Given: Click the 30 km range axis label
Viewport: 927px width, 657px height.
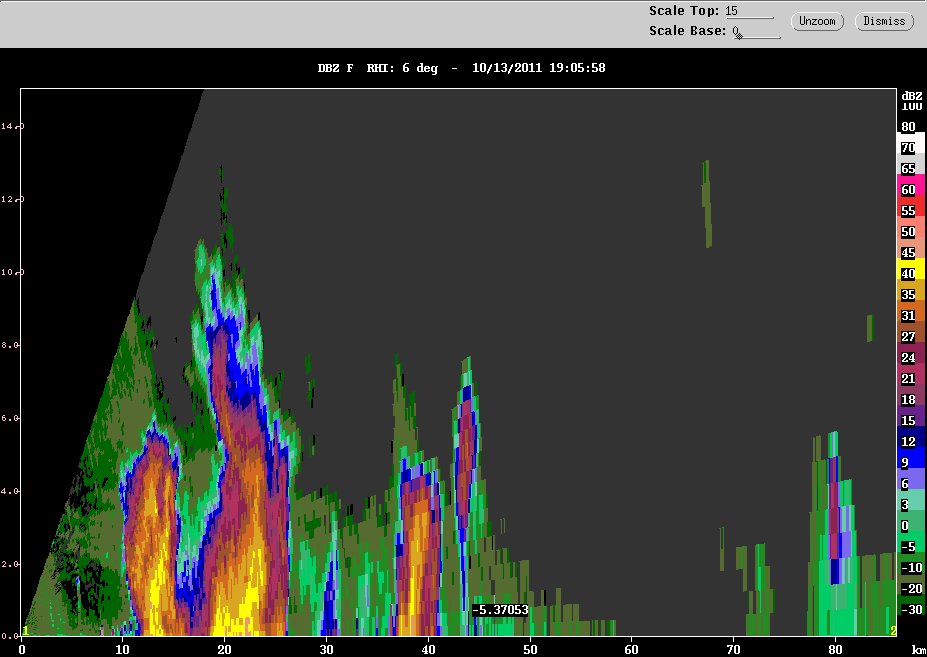Looking at the screenshot, I should click(x=326, y=649).
